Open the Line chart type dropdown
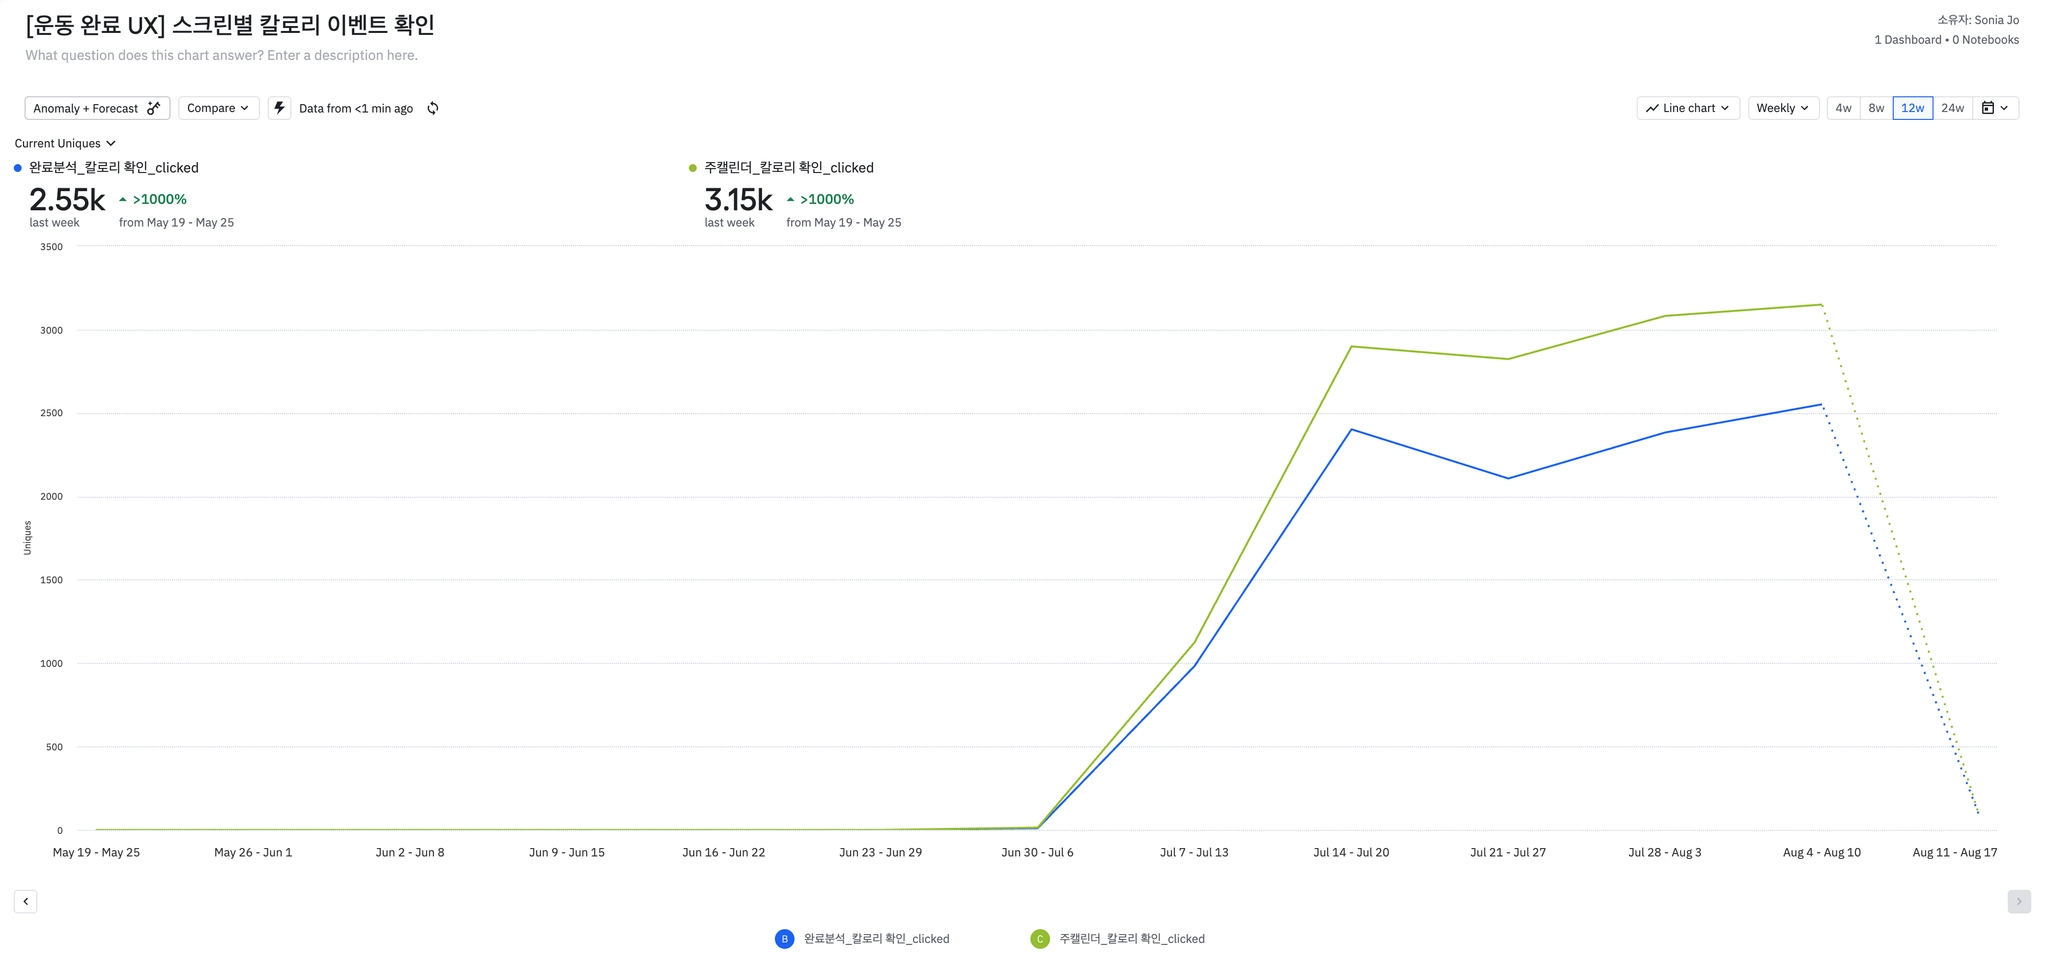The width and height of the screenshot is (2048, 967). 1688,108
